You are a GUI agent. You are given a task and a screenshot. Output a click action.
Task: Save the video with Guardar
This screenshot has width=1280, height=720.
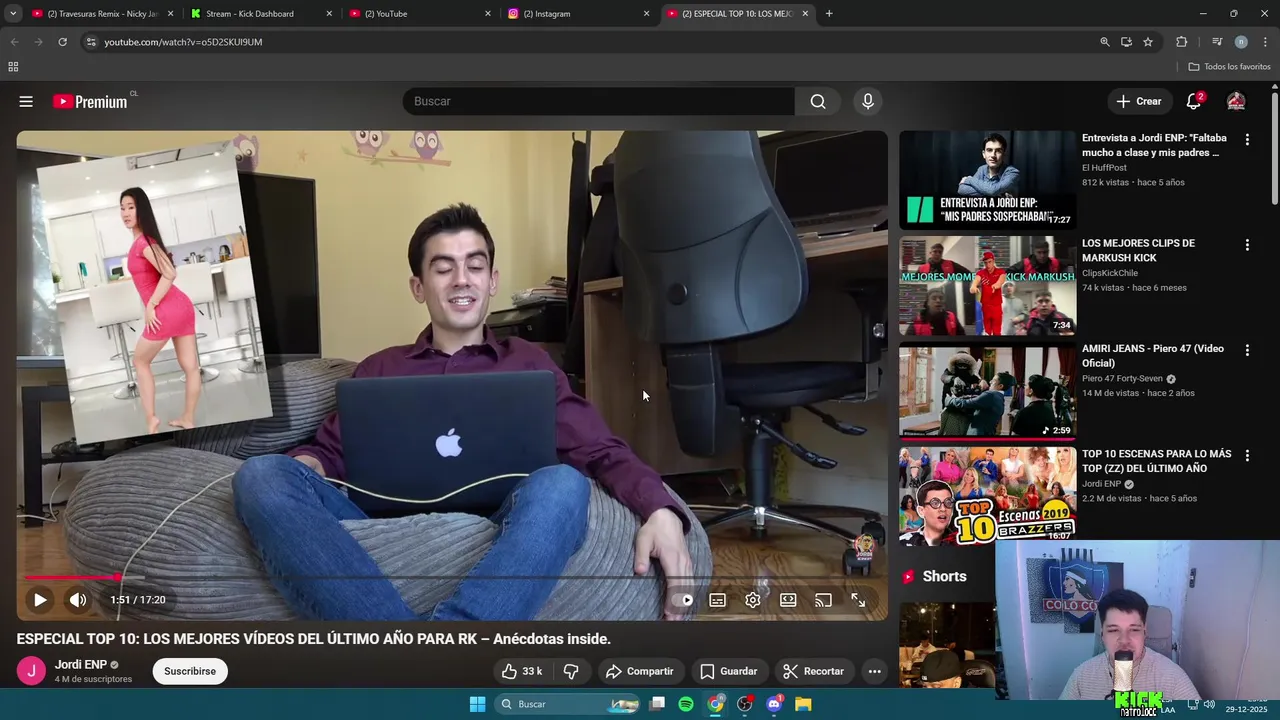point(729,671)
